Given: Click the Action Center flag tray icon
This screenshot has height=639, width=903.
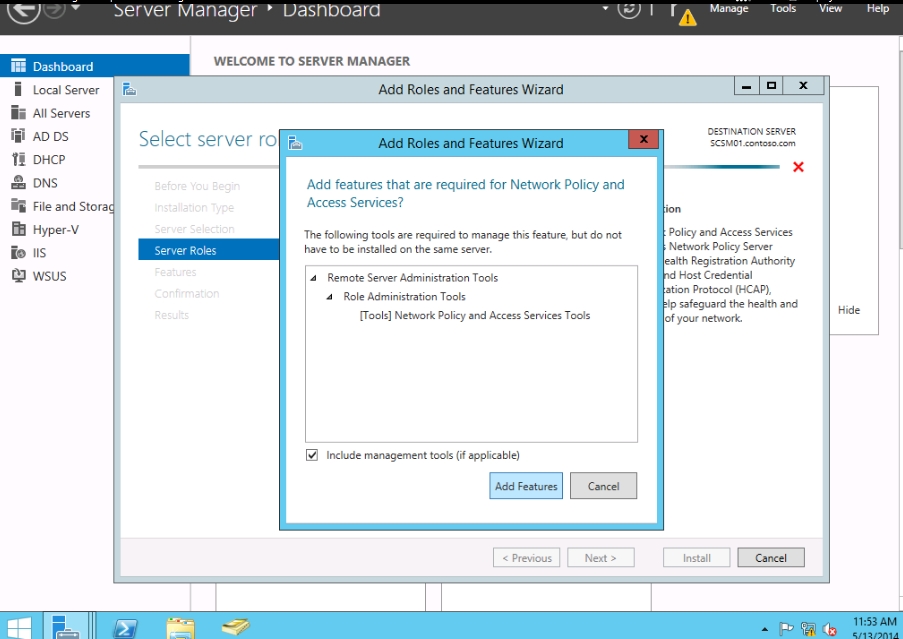Looking at the screenshot, I should coord(786,629).
